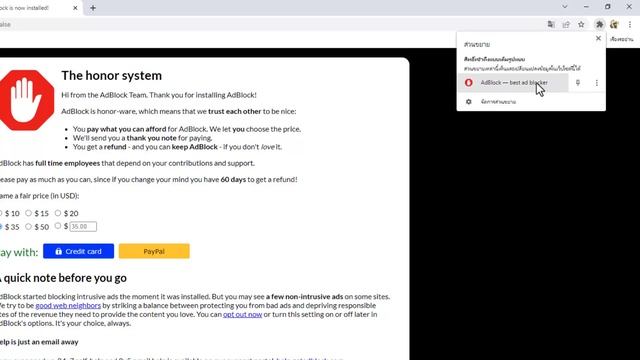This screenshot has height=360, width=640.
Task: Click the opt out now link
Action: click(242, 314)
